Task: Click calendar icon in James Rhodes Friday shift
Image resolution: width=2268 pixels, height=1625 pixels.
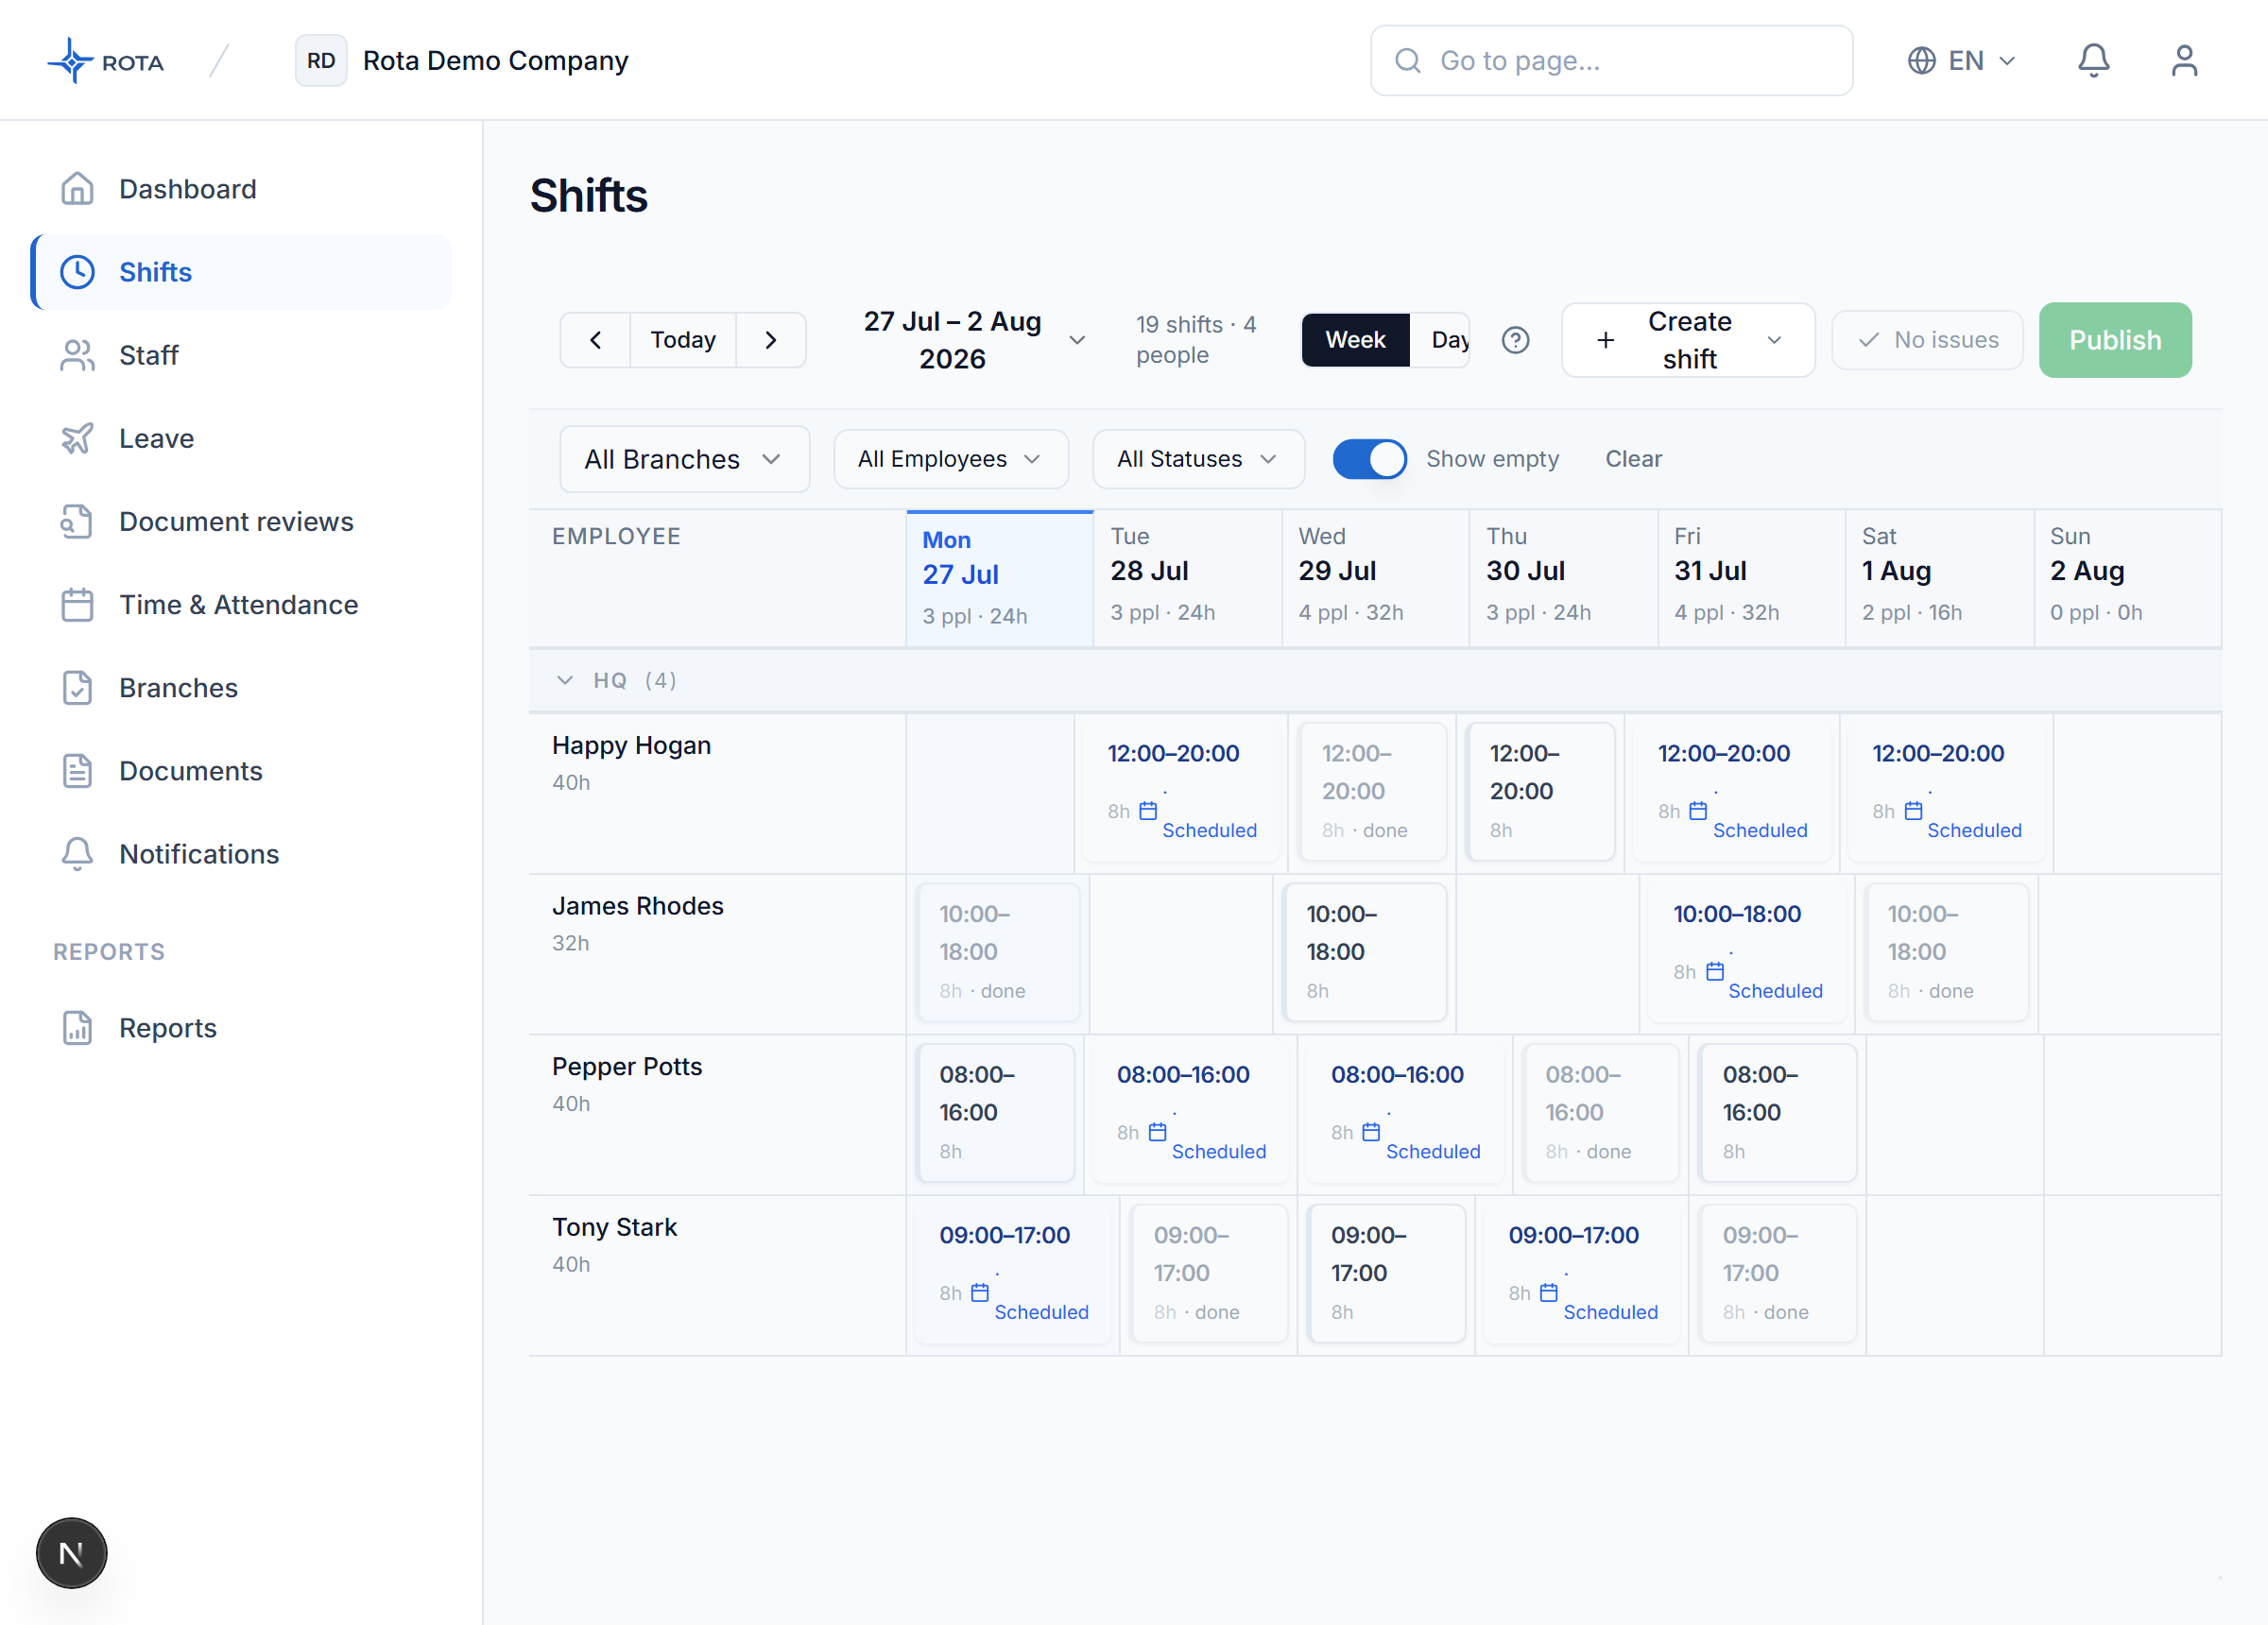Action: point(1715,971)
